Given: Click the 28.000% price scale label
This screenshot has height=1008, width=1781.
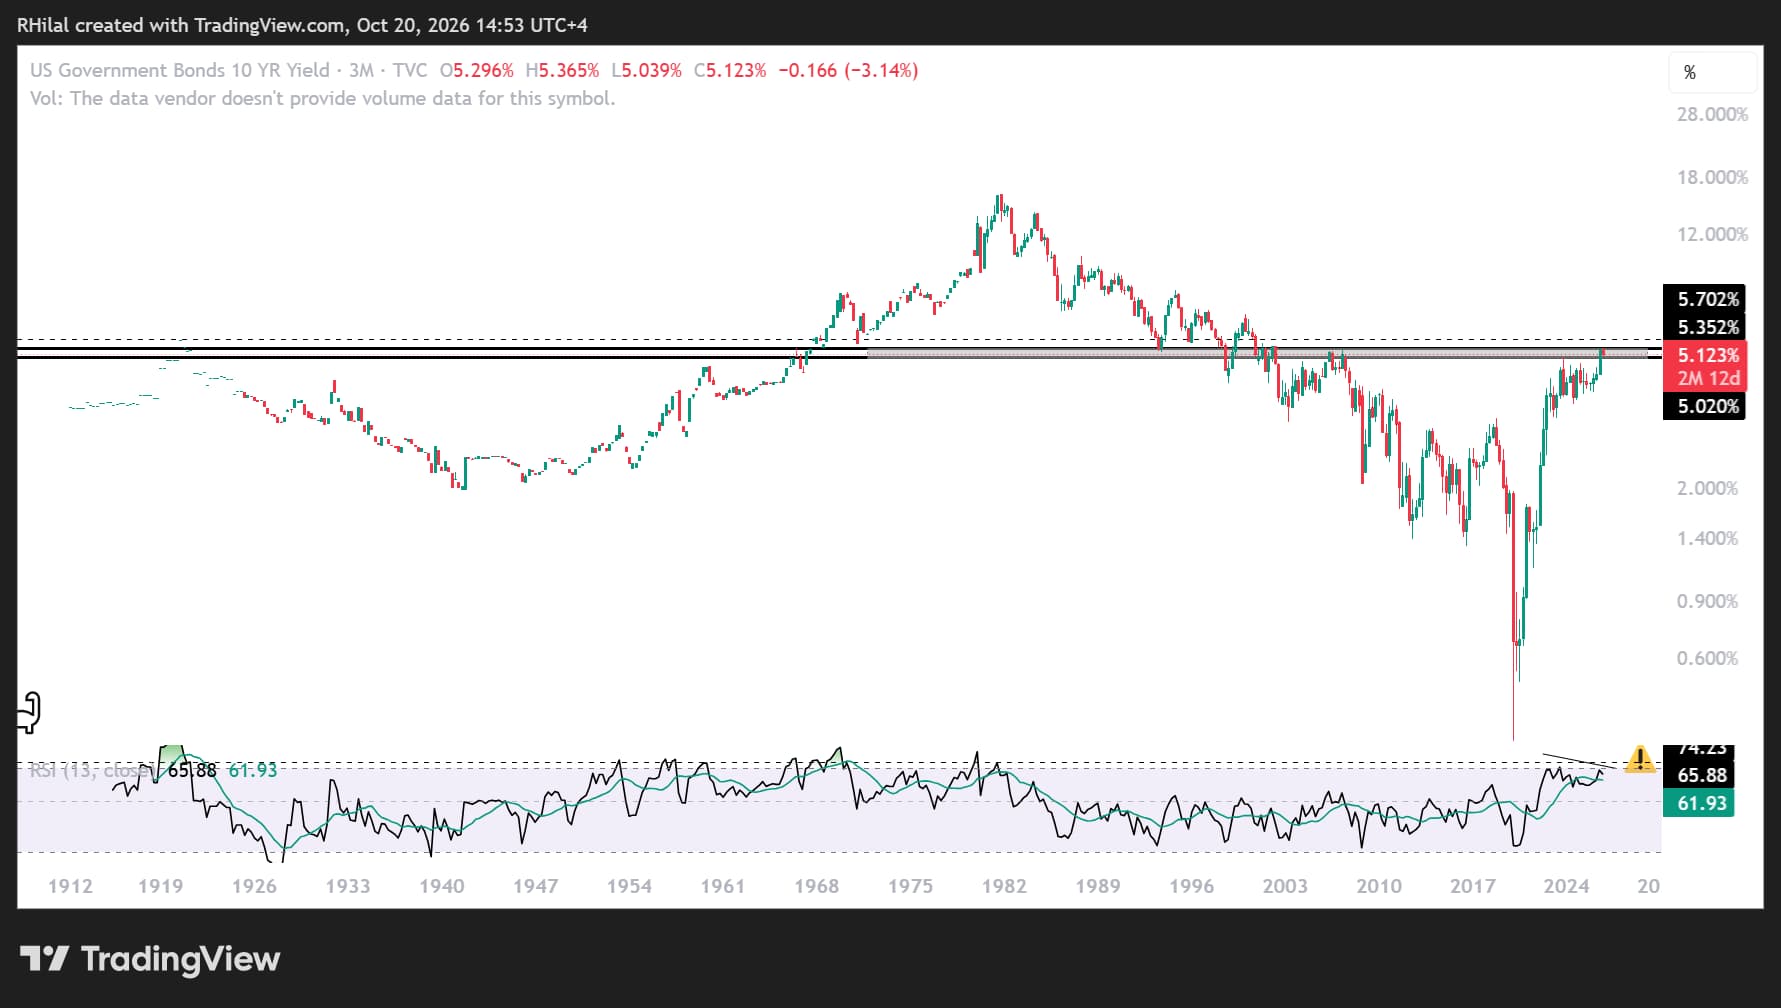Looking at the screenshot, I should click(1712, 114).
